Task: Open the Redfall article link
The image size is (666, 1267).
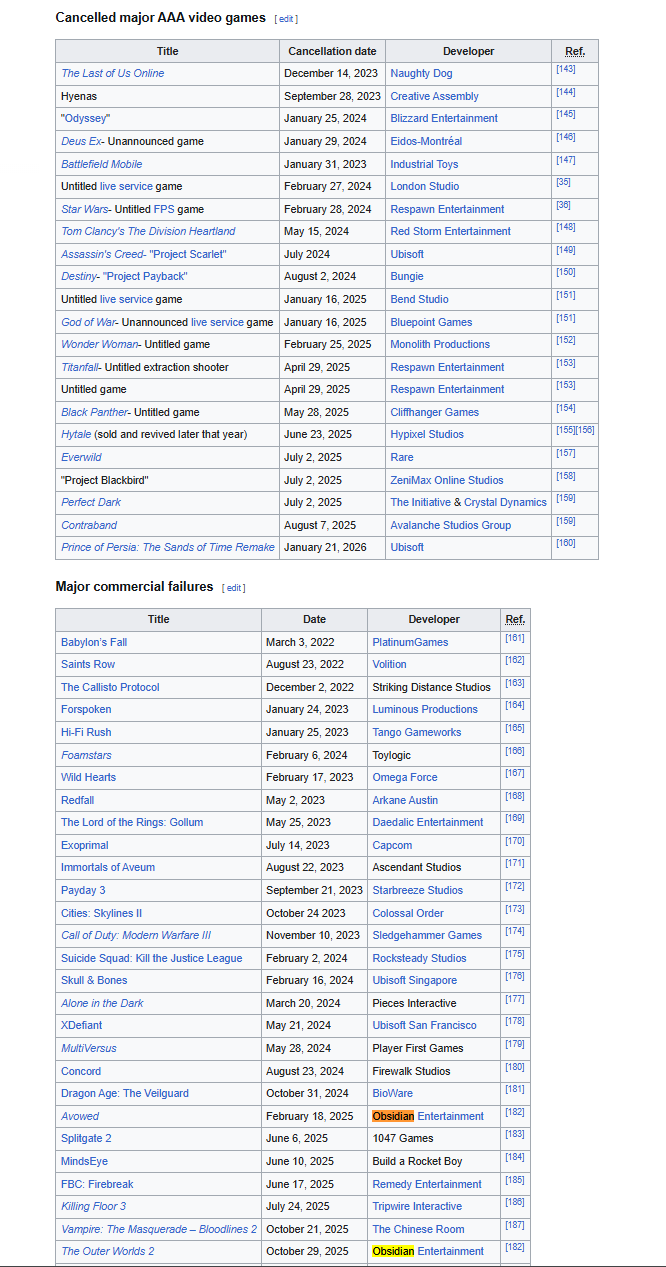Action: coord(77,800)
